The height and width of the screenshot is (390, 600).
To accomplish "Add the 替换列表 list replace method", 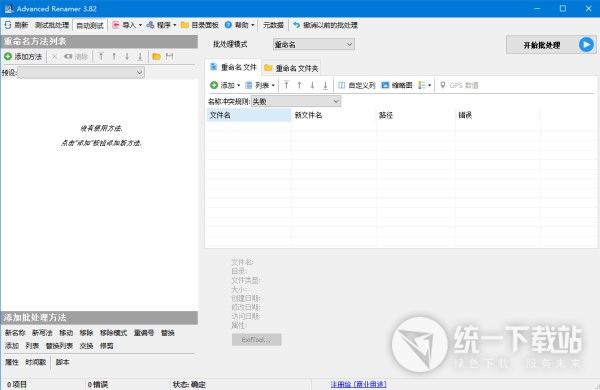I will click(59, 346).
